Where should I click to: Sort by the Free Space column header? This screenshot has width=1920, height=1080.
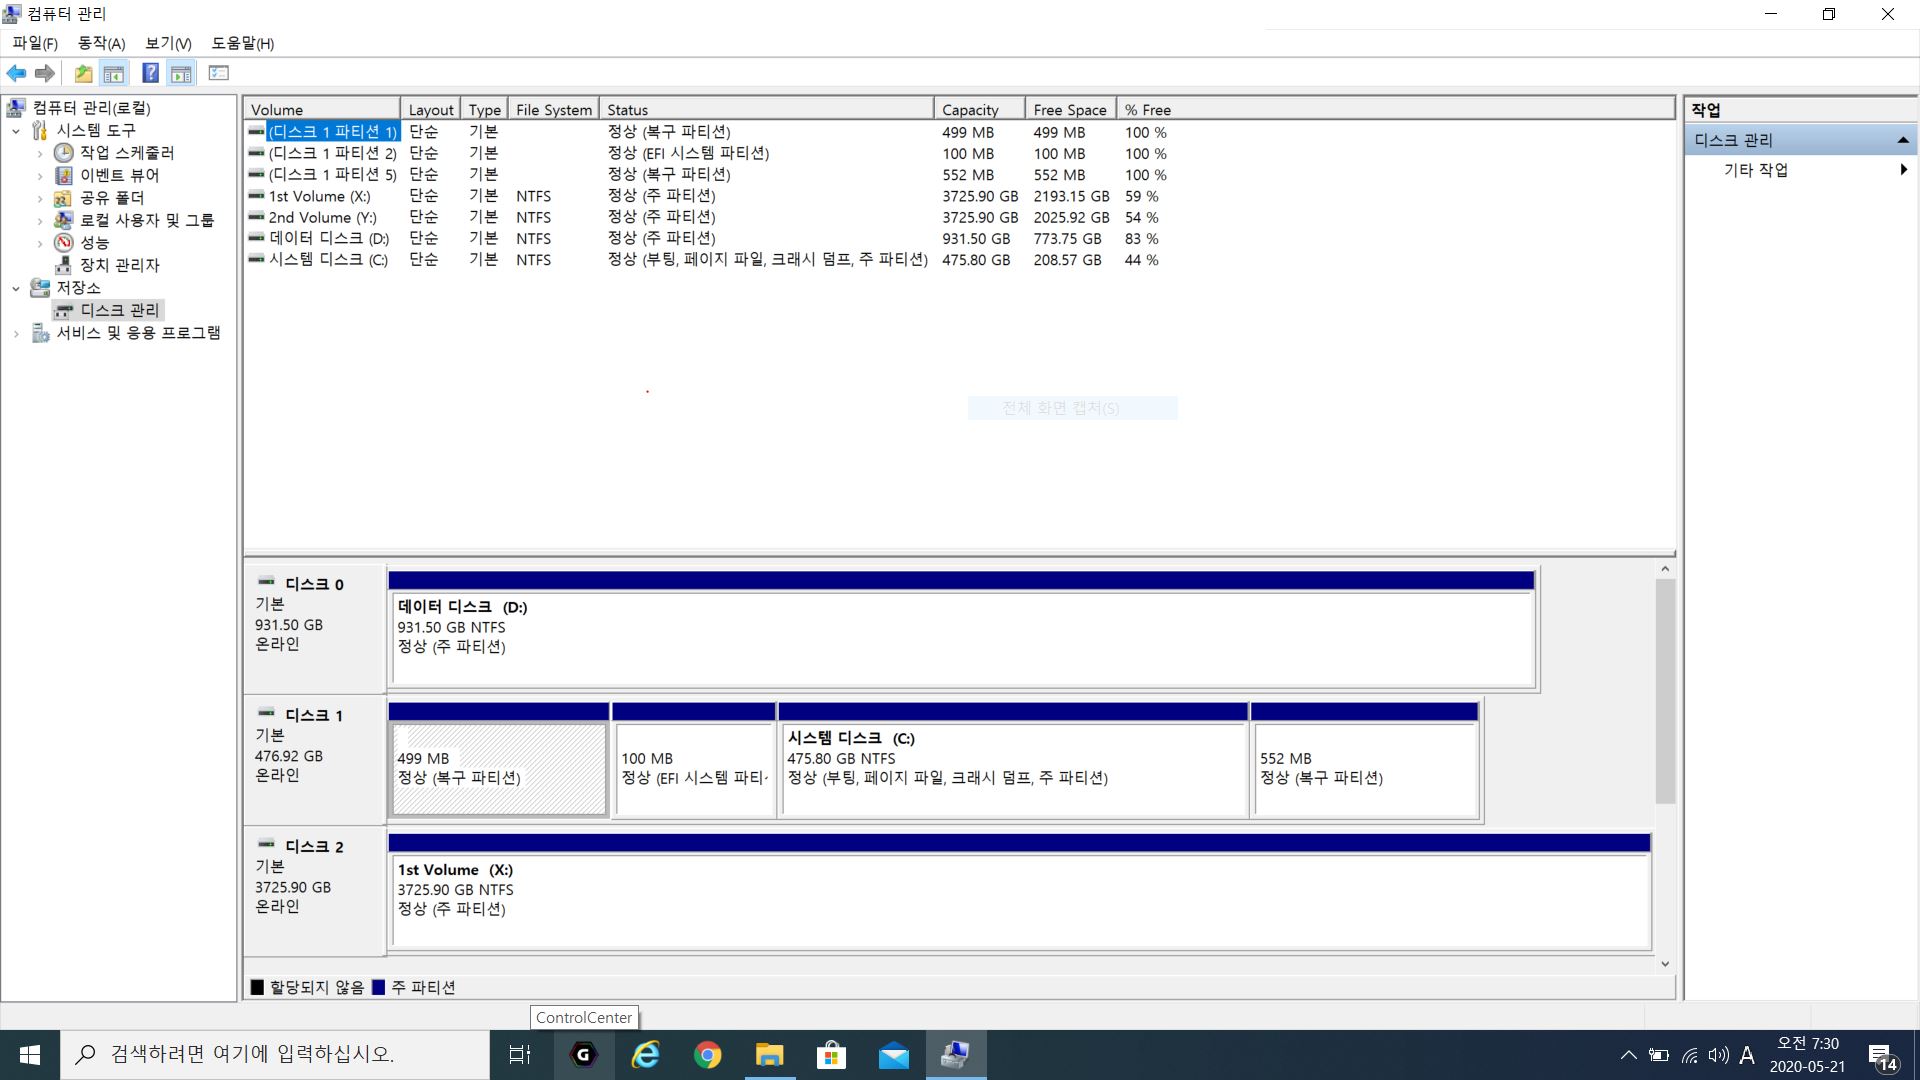pos(1069,110)
